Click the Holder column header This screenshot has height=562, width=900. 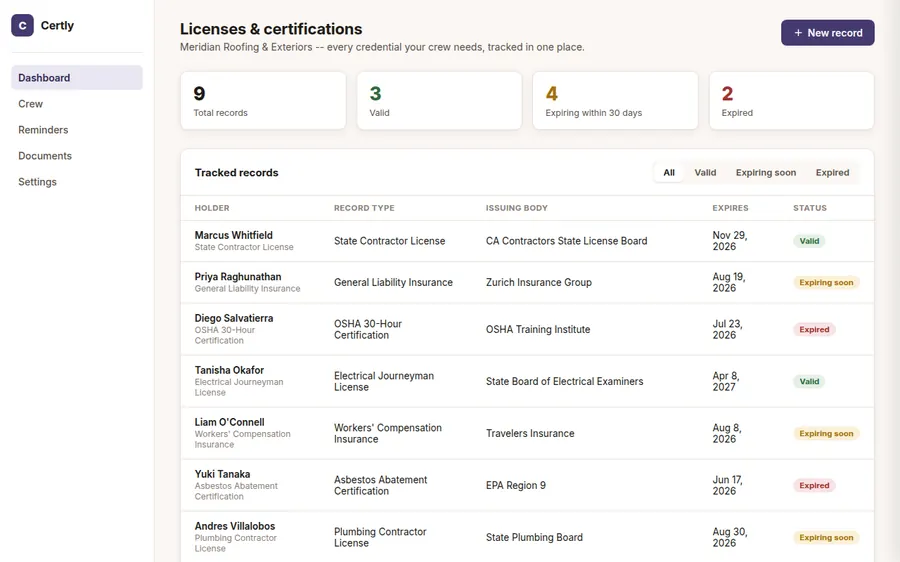click(x=212, y=208)
